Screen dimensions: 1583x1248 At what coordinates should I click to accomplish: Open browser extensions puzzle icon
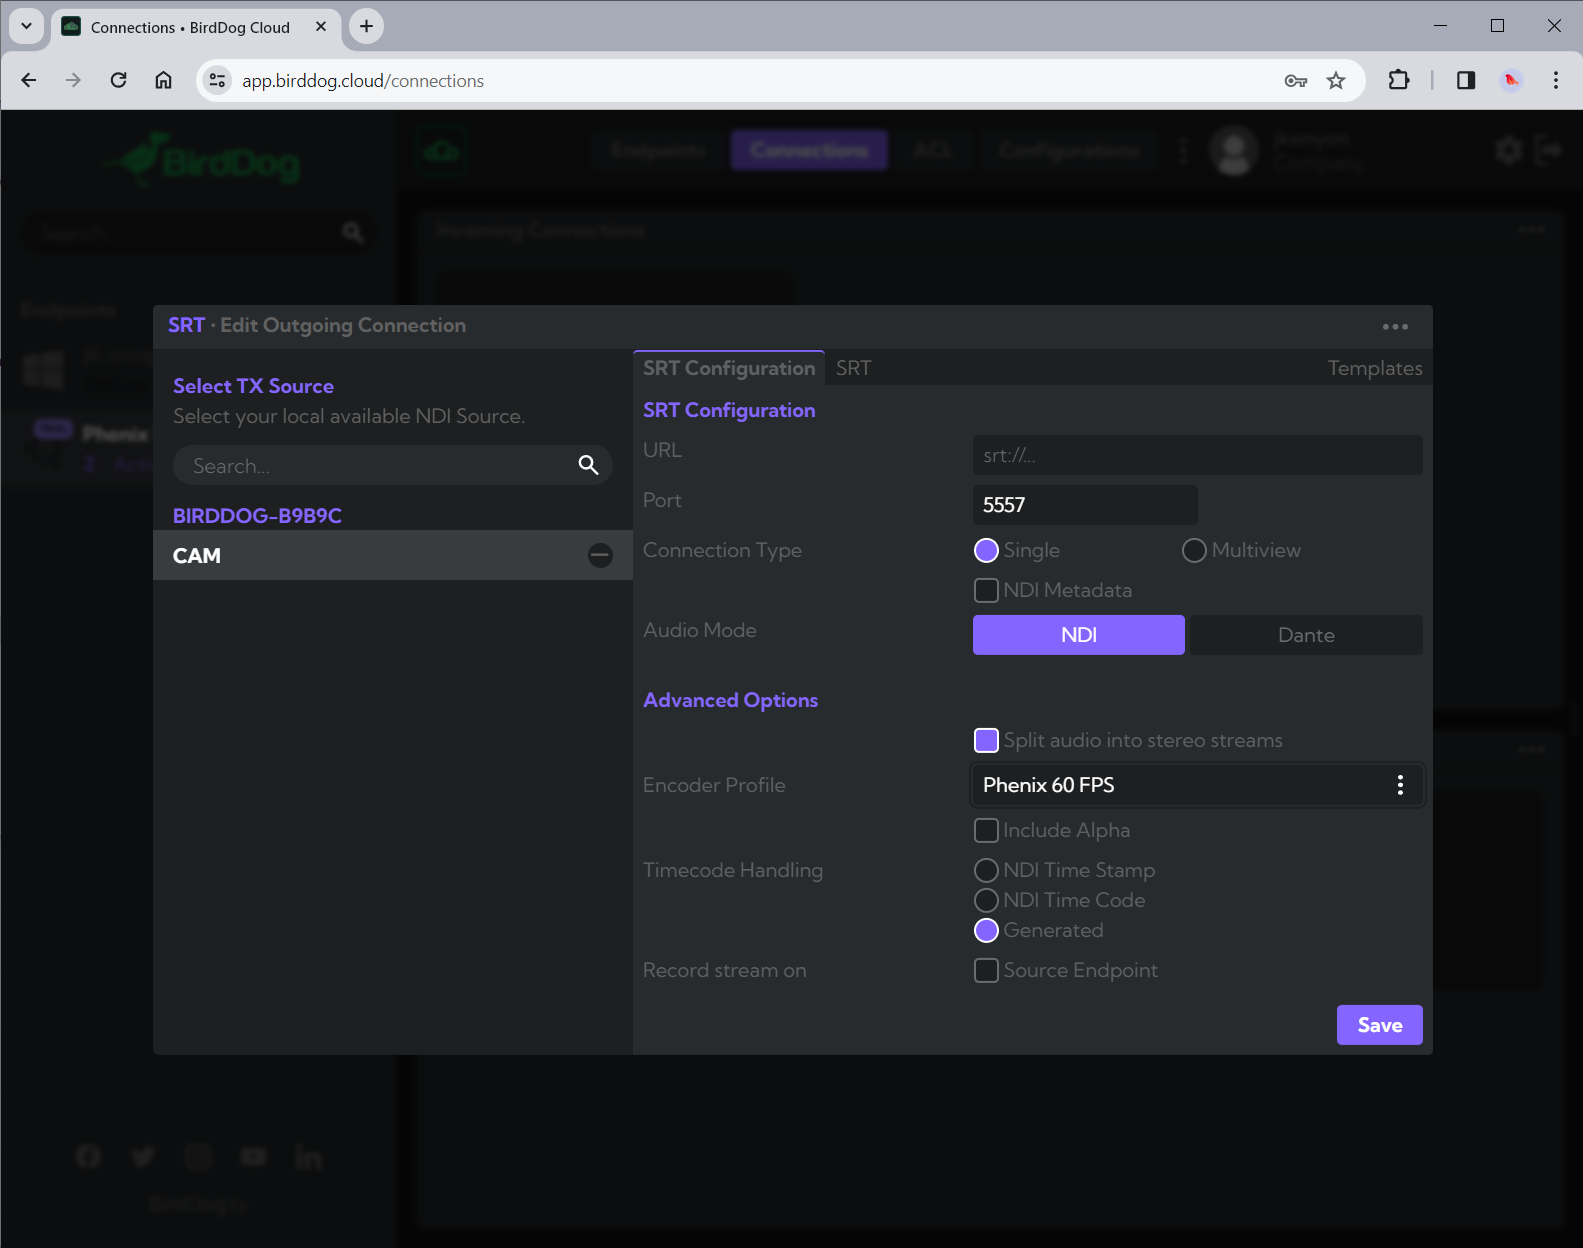click(1399, 80)
